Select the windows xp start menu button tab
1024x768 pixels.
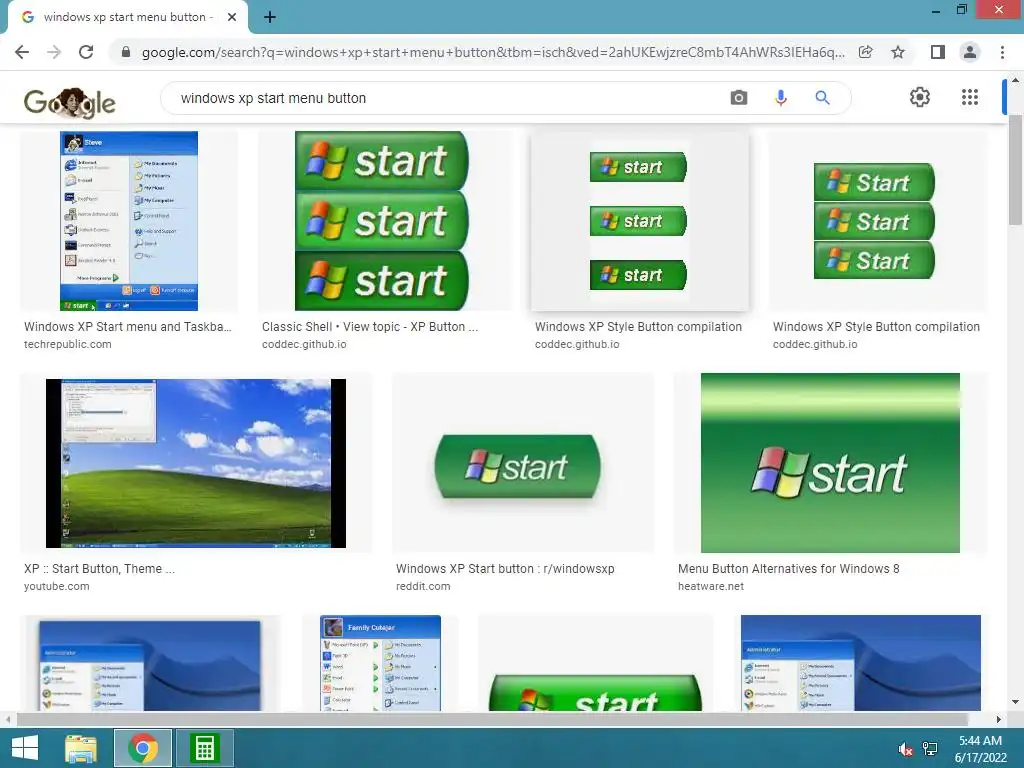128,17
